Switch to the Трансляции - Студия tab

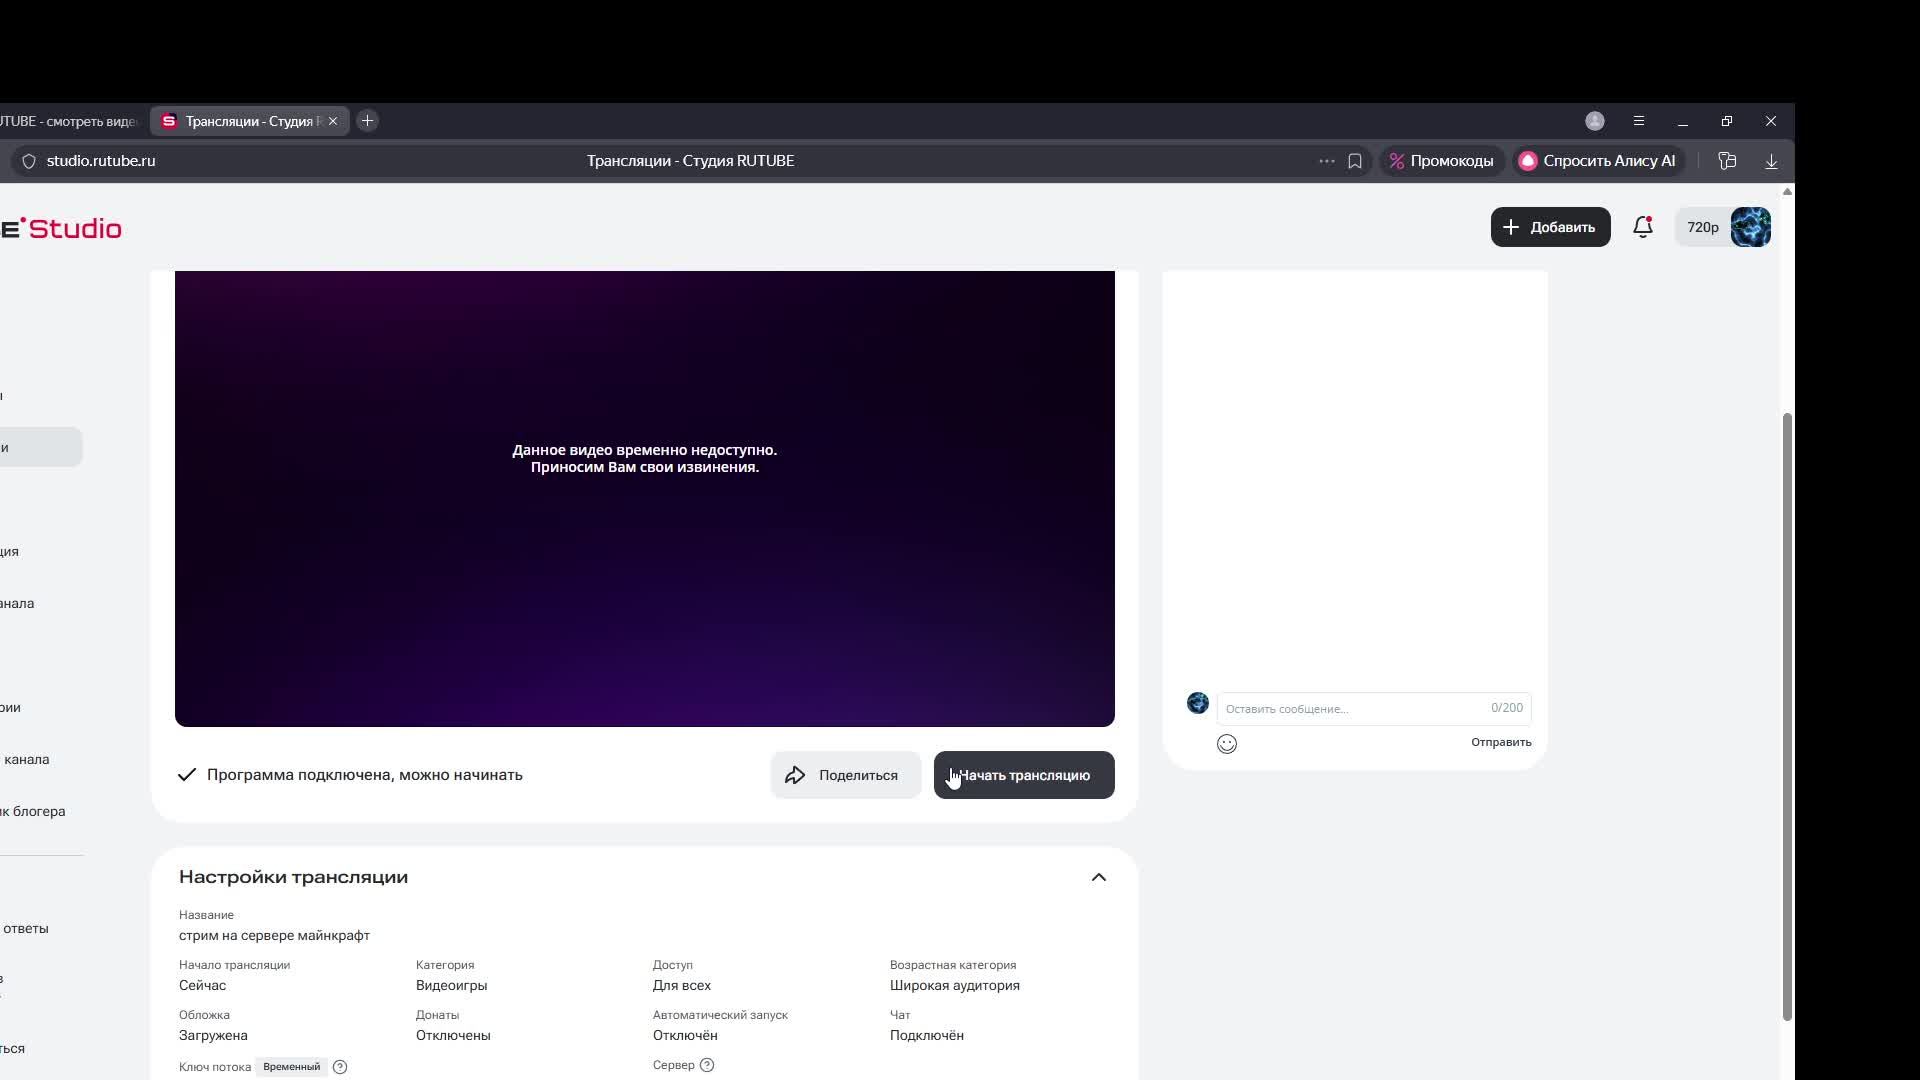click(250, 121)
